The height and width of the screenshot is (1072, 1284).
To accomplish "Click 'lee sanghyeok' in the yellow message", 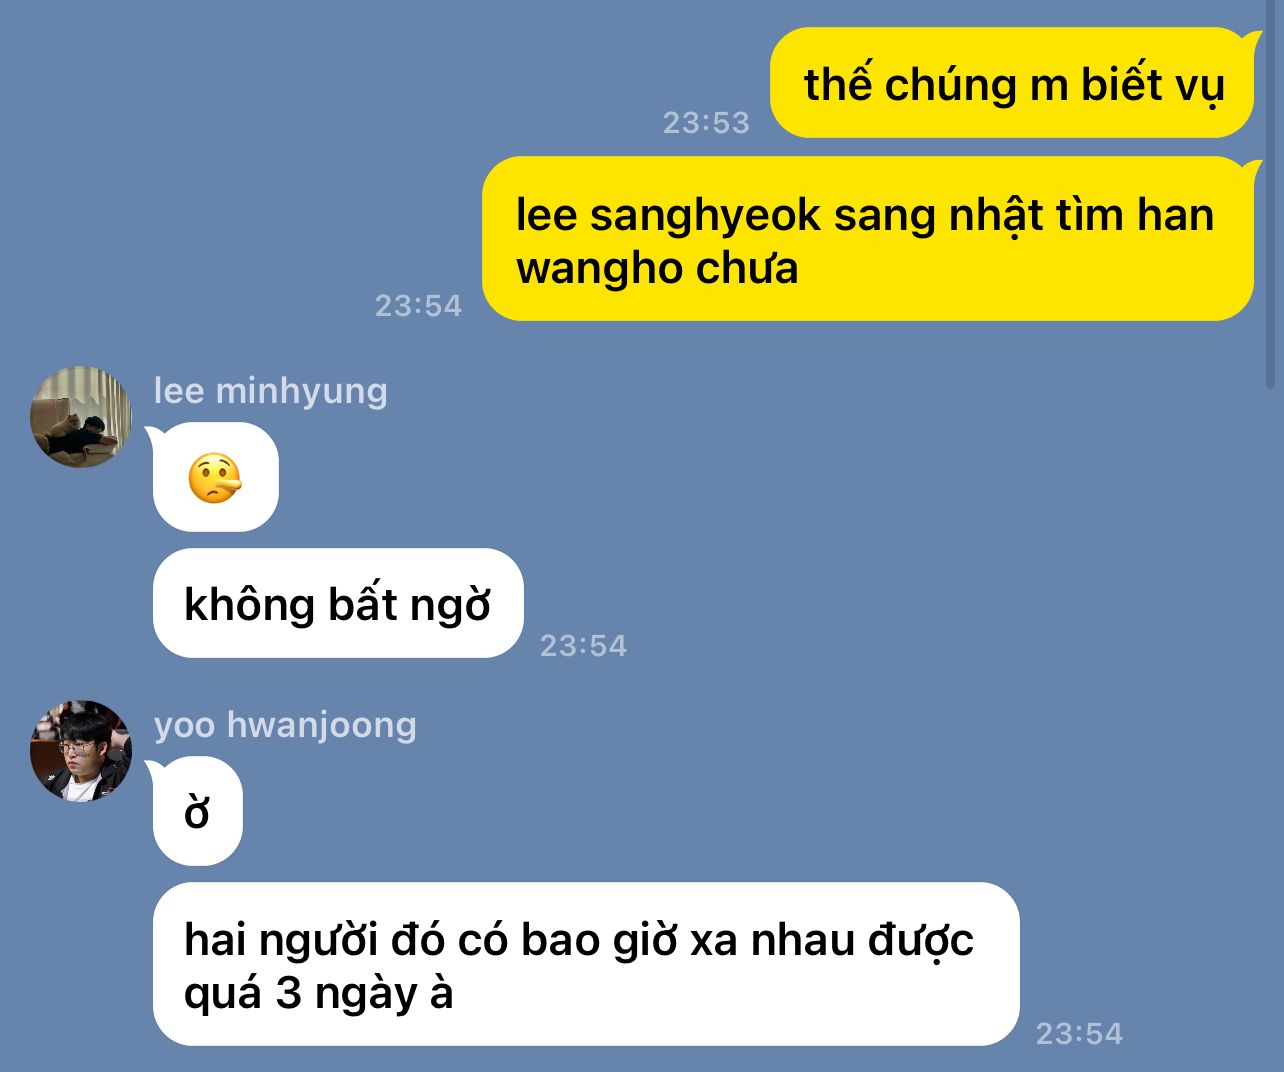I will tap(668, 215).
